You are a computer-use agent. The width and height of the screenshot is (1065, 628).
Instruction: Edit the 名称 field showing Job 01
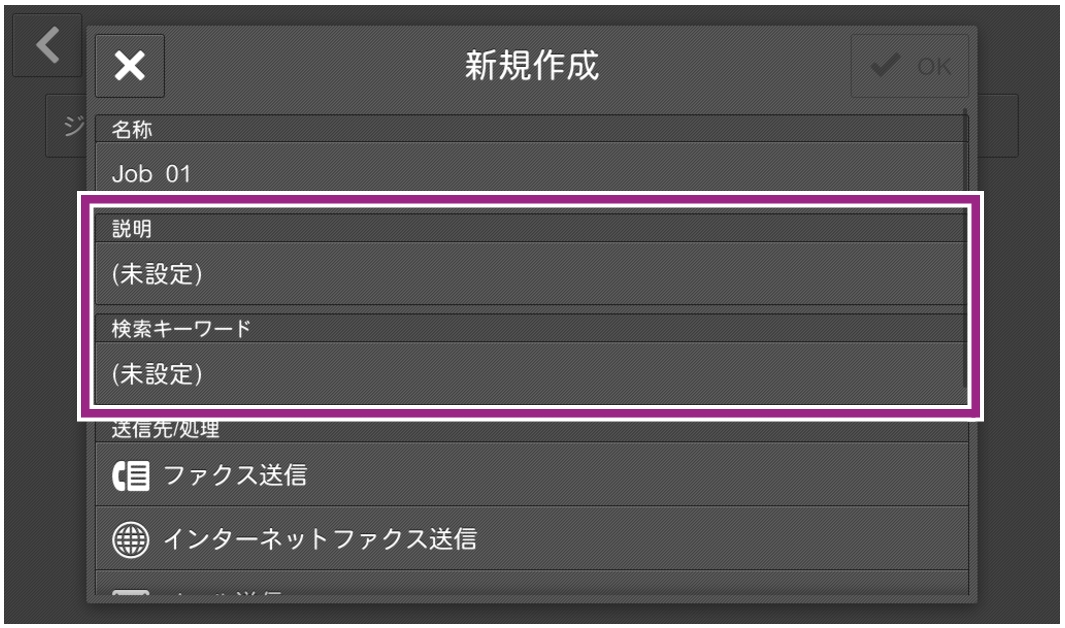[x=530, y=172]
